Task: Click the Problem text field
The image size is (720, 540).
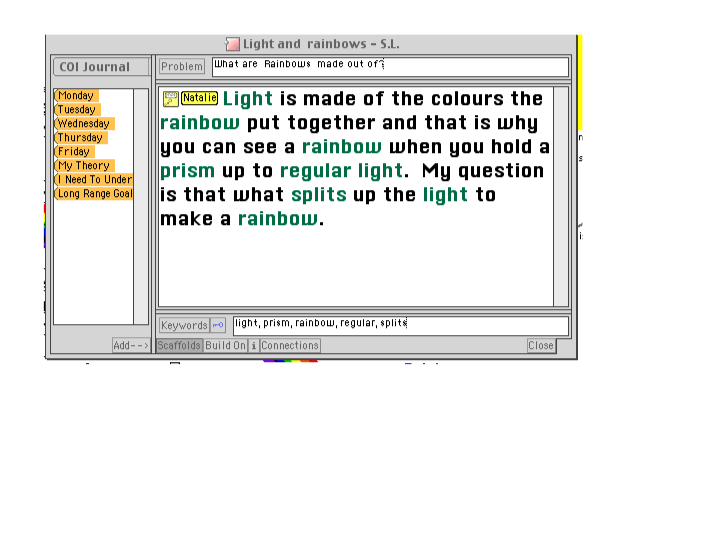Action: point(390,67)
